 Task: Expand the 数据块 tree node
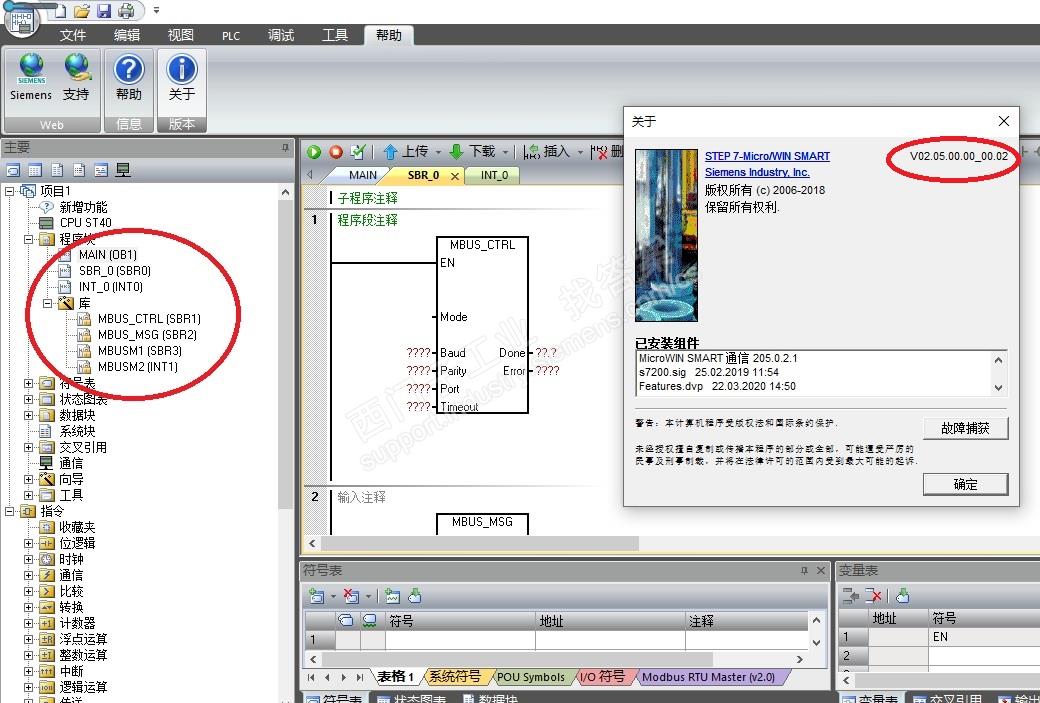pyautogui.click(x=29, y=415)
